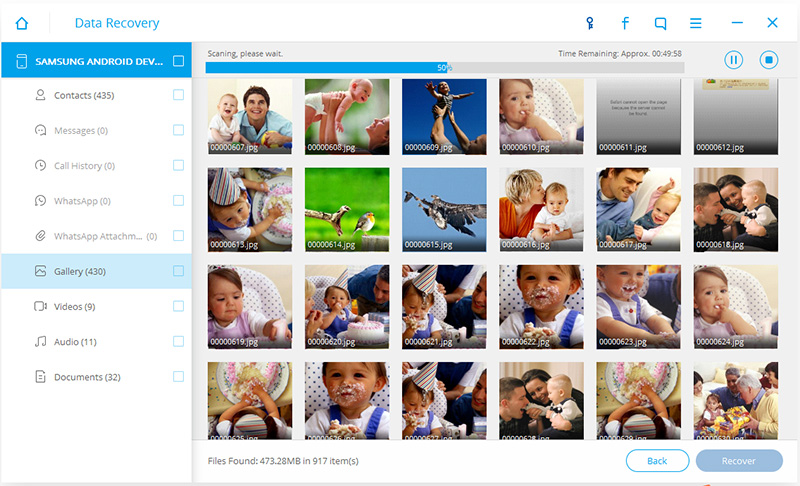Enable the Videos (9) checkbox
Screen dimensions: 800x486
(x=178, y=306)
